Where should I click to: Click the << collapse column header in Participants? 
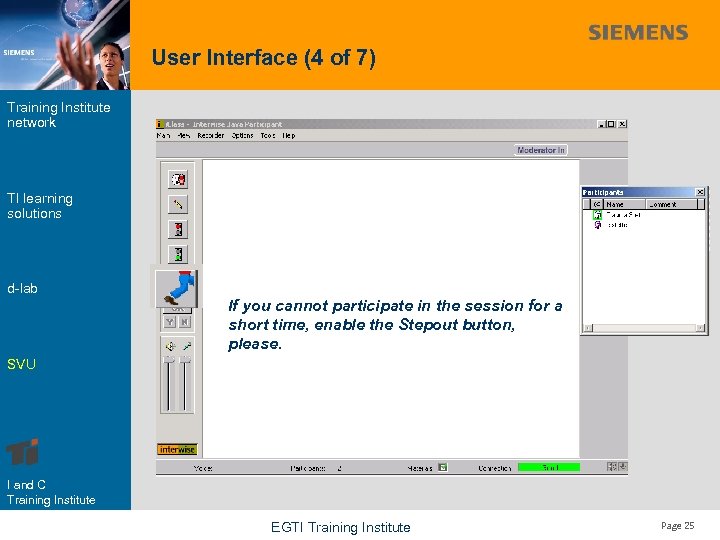tap(596, 204)
